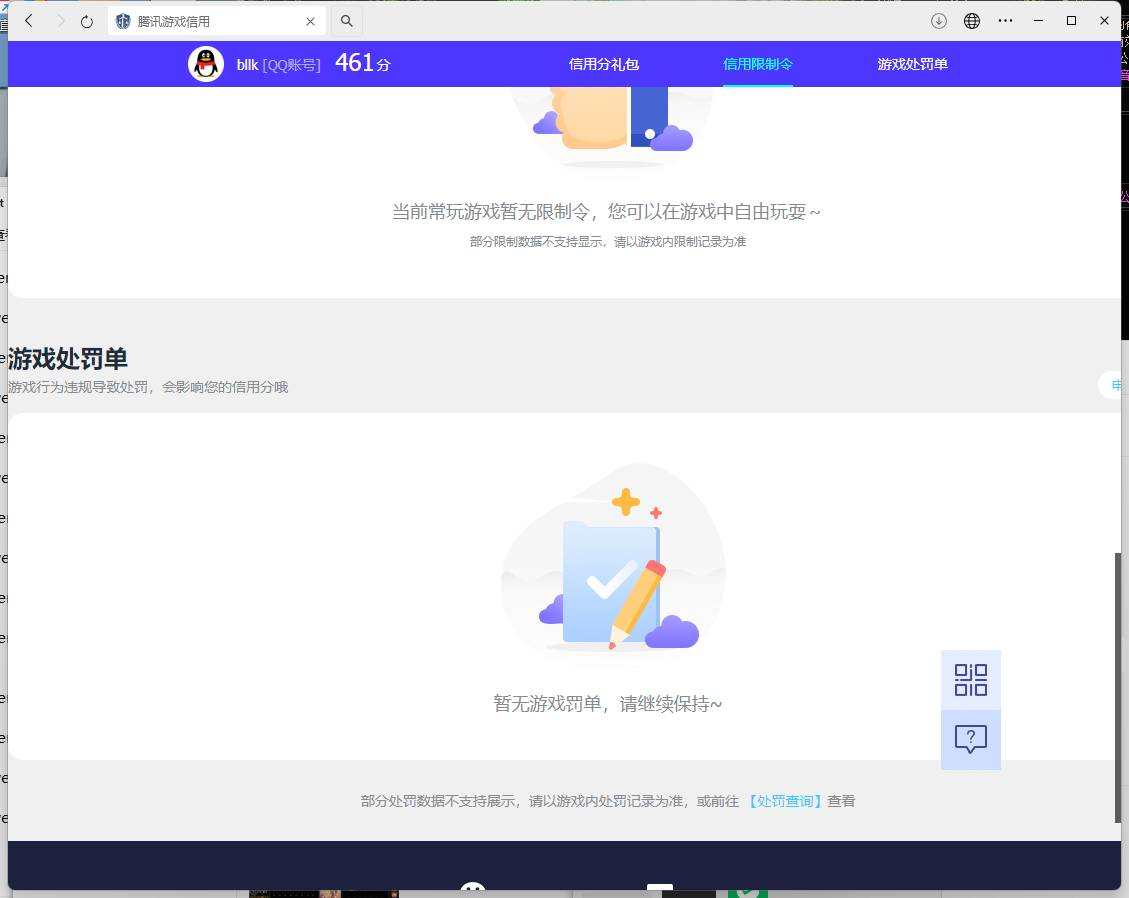Viewport: 1129px width, 898px height.
Task: Click the 461分 credit score
Action: pos(362,63)
